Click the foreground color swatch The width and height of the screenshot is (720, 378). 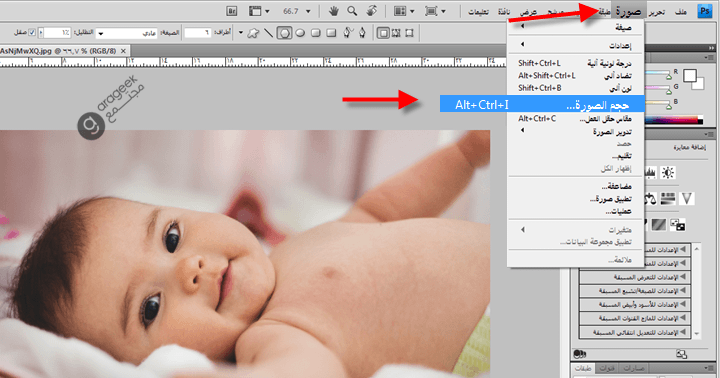(689, 76)
